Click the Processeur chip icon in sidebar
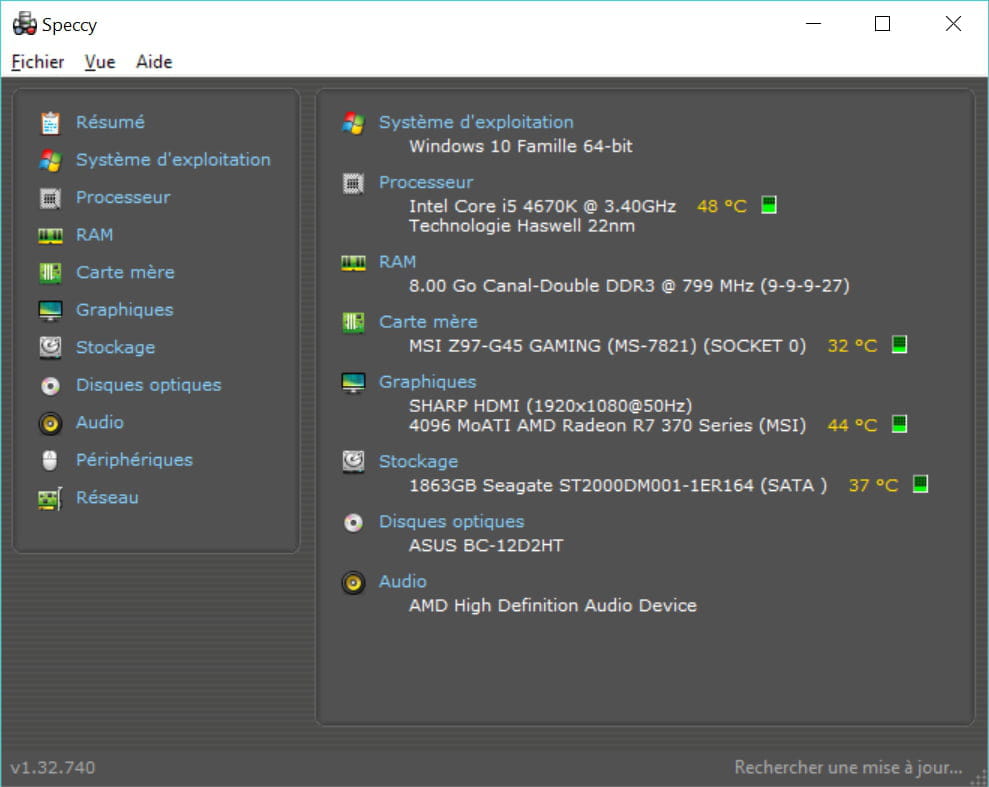 point(50,198)
